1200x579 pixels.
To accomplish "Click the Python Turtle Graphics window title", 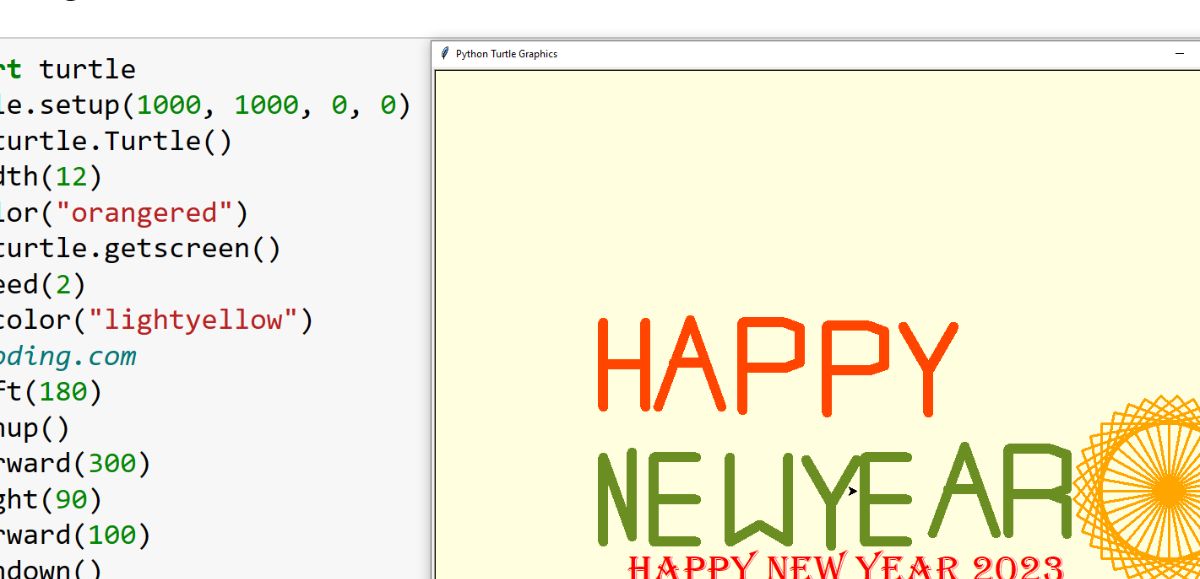I will tap(506, 54).
